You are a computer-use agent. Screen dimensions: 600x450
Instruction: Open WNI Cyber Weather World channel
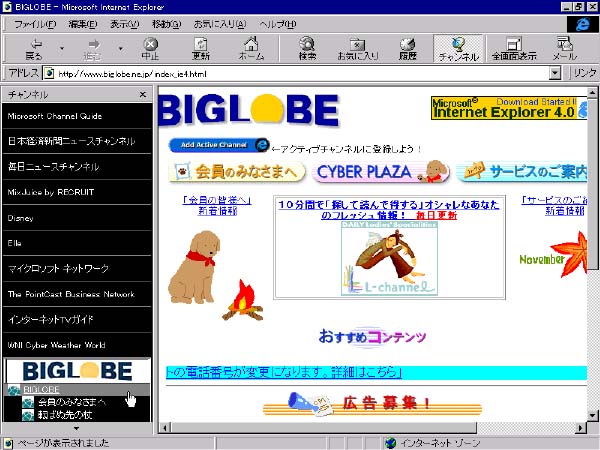[x=77, y=345]
